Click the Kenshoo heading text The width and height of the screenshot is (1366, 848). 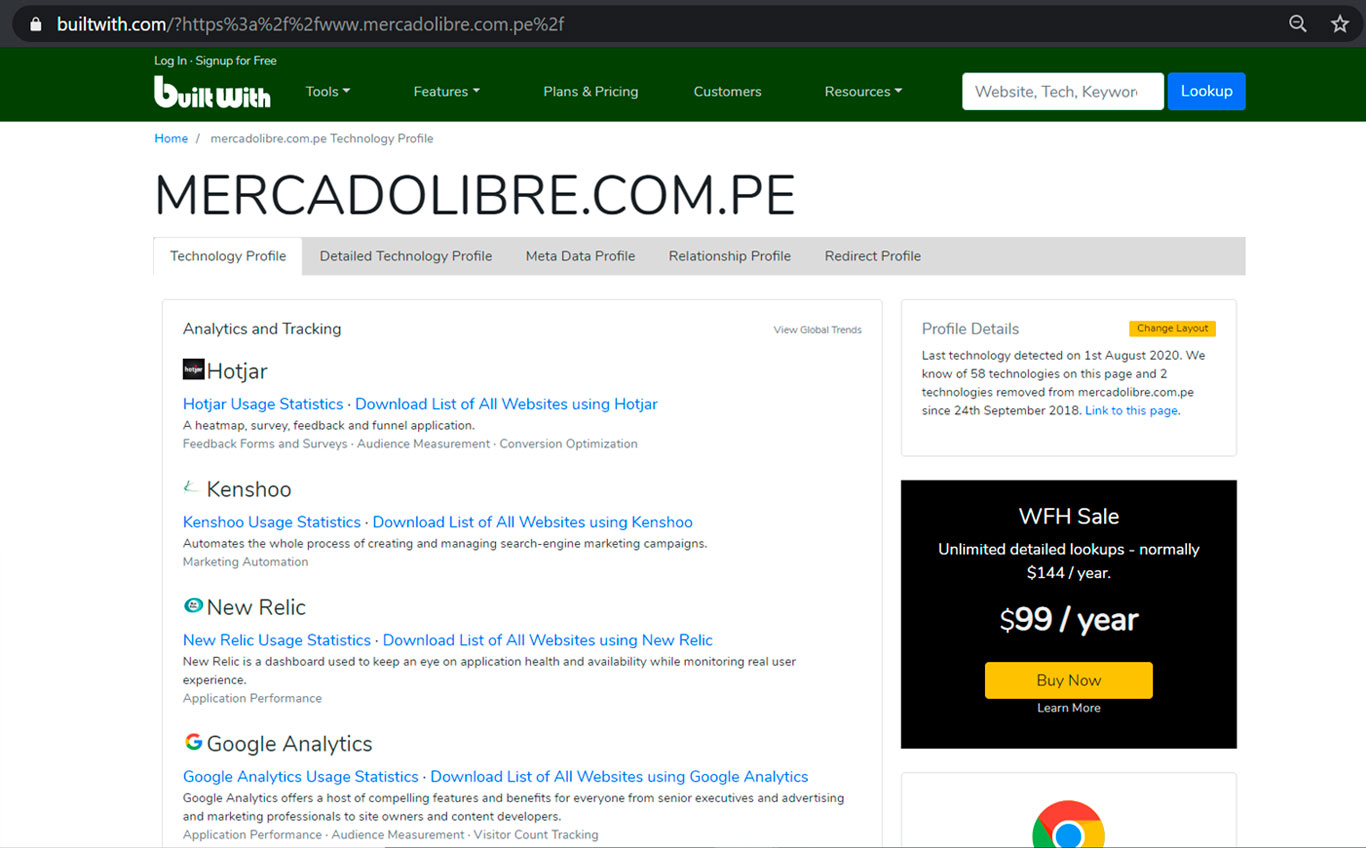(249, 489)
